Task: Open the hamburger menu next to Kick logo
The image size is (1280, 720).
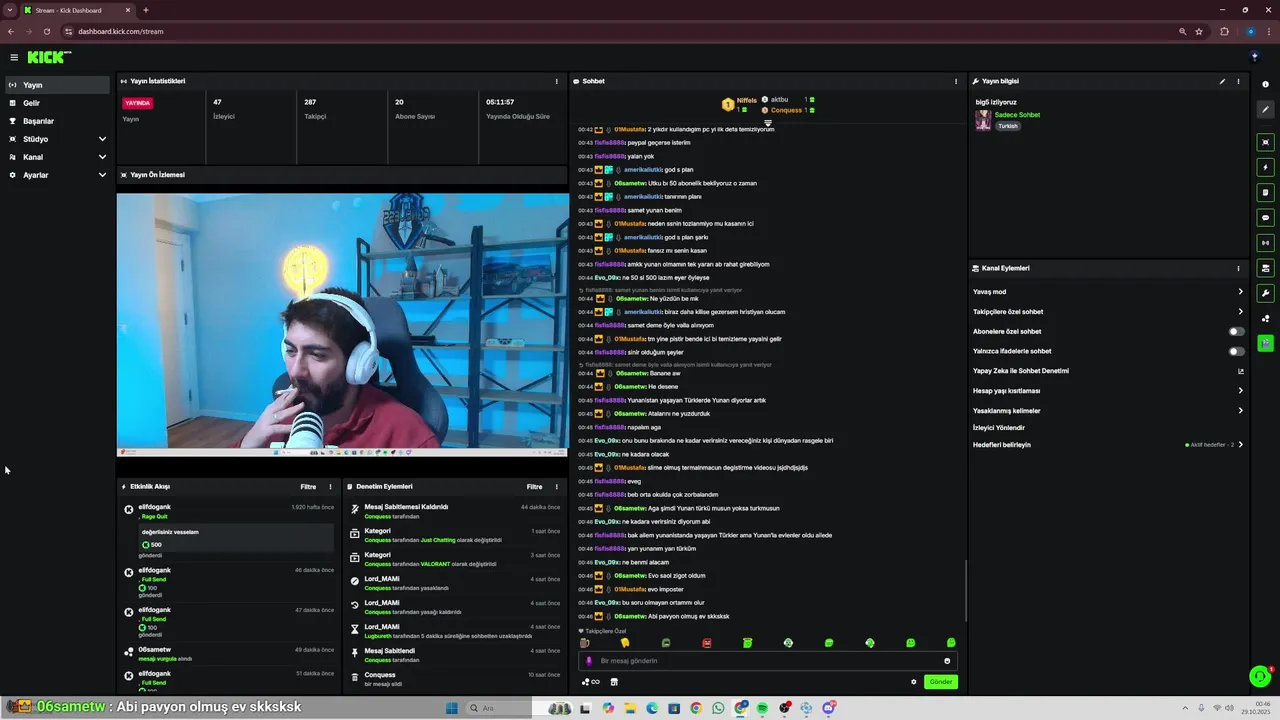Action: click(x=14, y=57)
